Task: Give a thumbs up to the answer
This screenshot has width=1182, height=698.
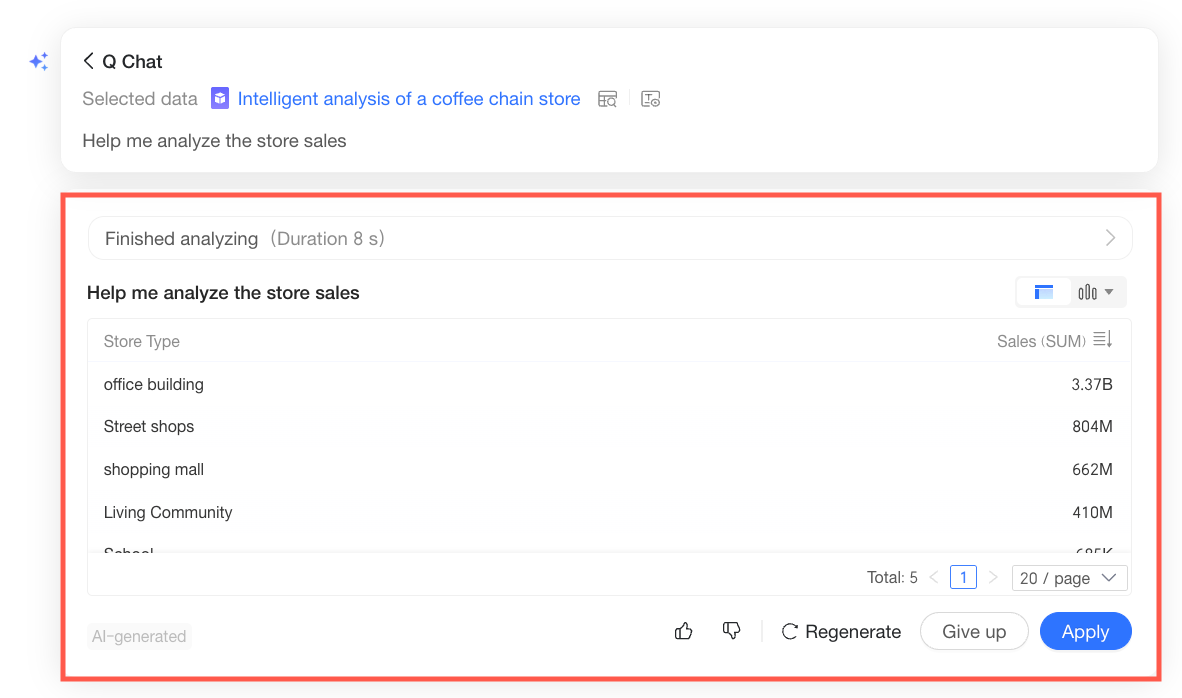Action: click(x=684, y=631)
